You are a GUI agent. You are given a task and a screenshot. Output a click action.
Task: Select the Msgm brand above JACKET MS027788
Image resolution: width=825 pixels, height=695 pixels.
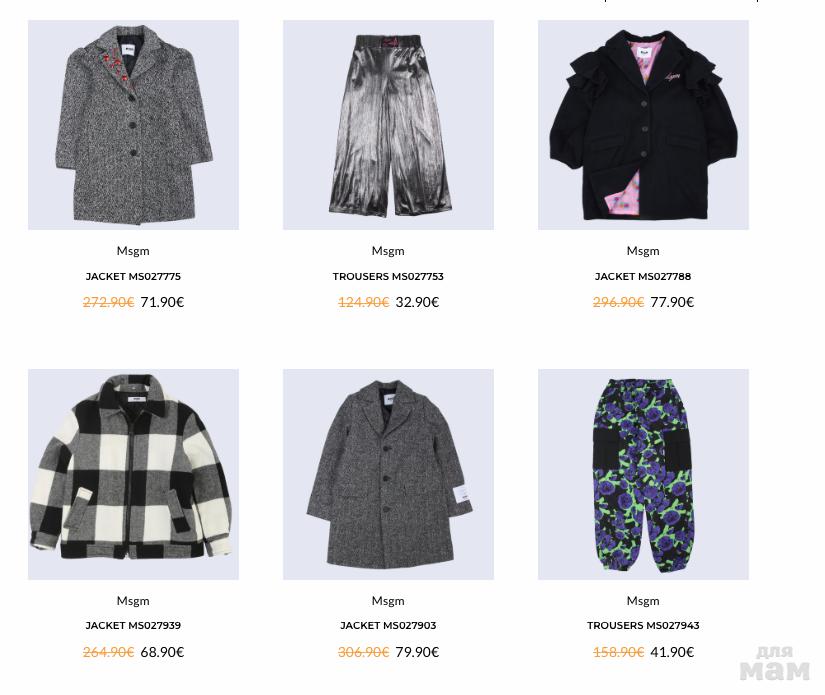[643, 251]
